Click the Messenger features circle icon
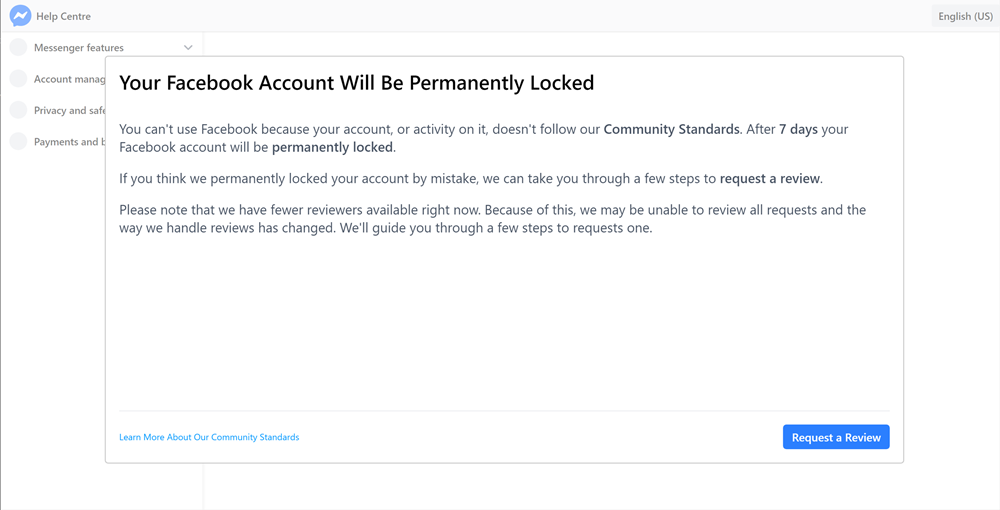1000x510 pixels. (18, 47)
